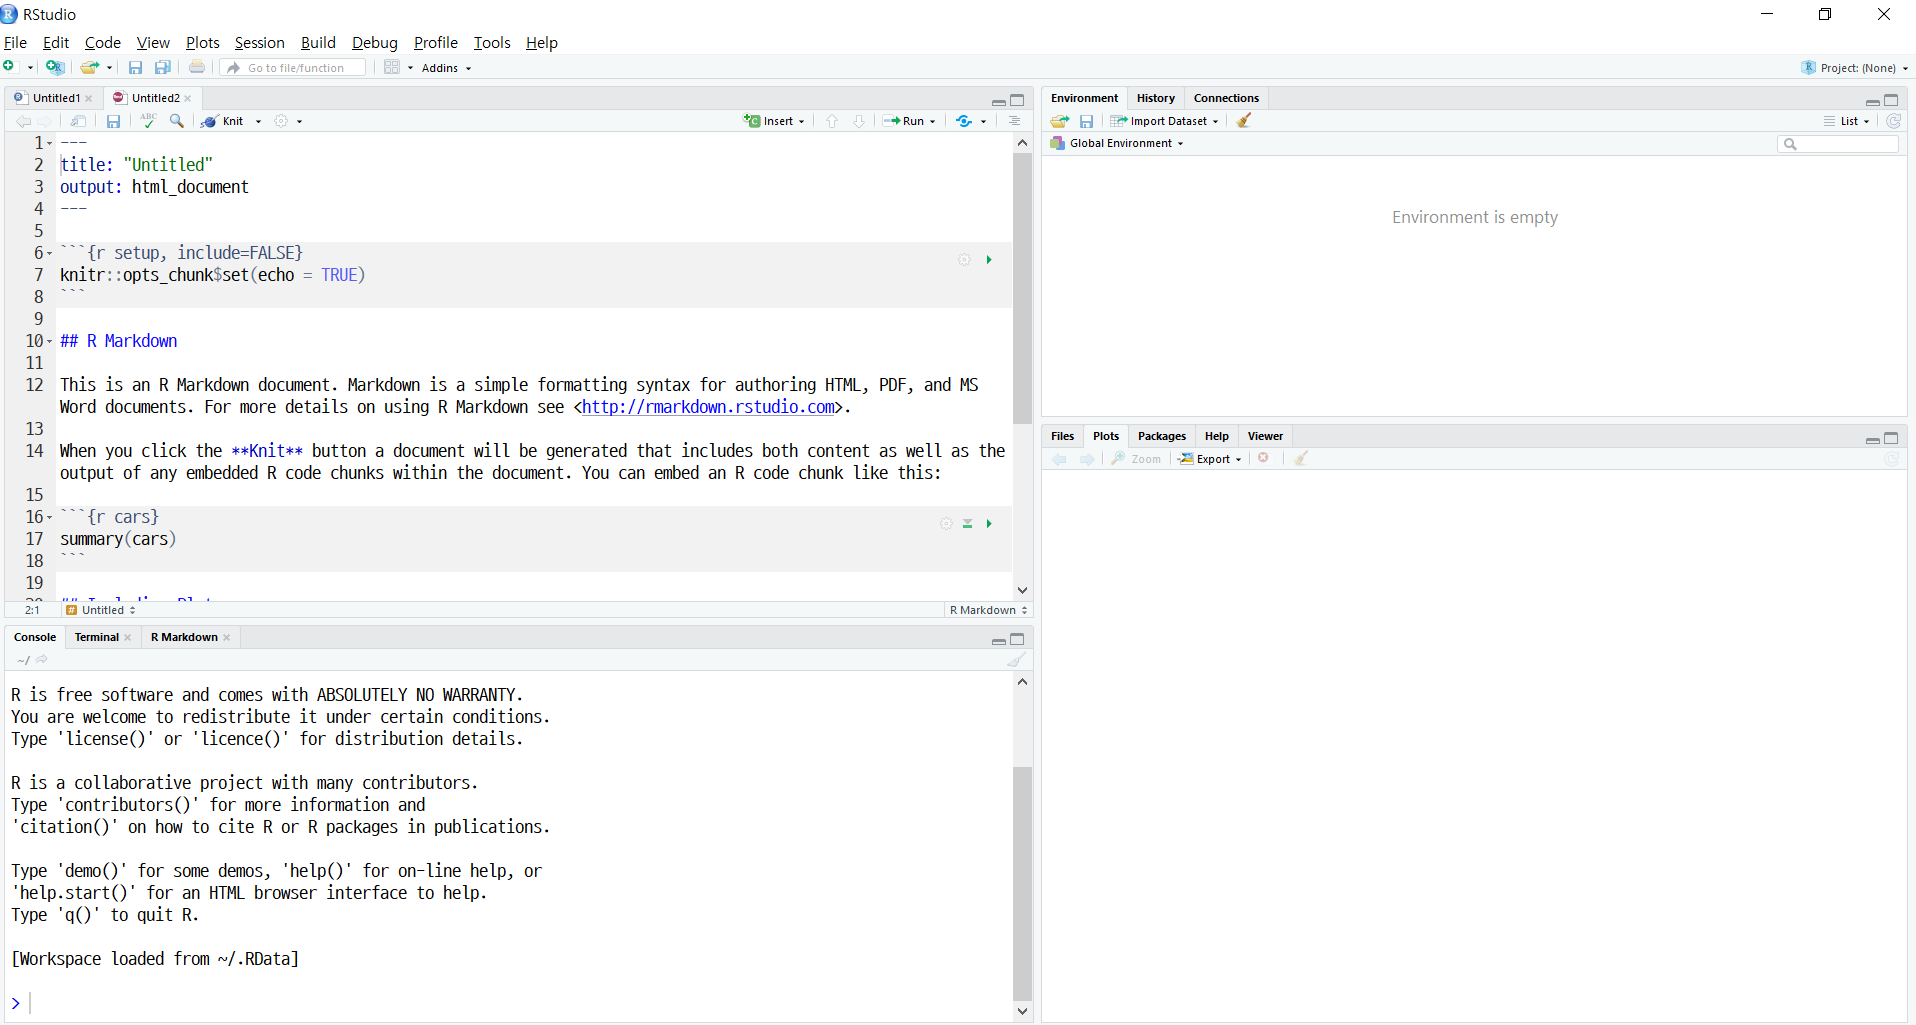
Task: Open the Addins dropdown
Action: [x=446, y=68]
